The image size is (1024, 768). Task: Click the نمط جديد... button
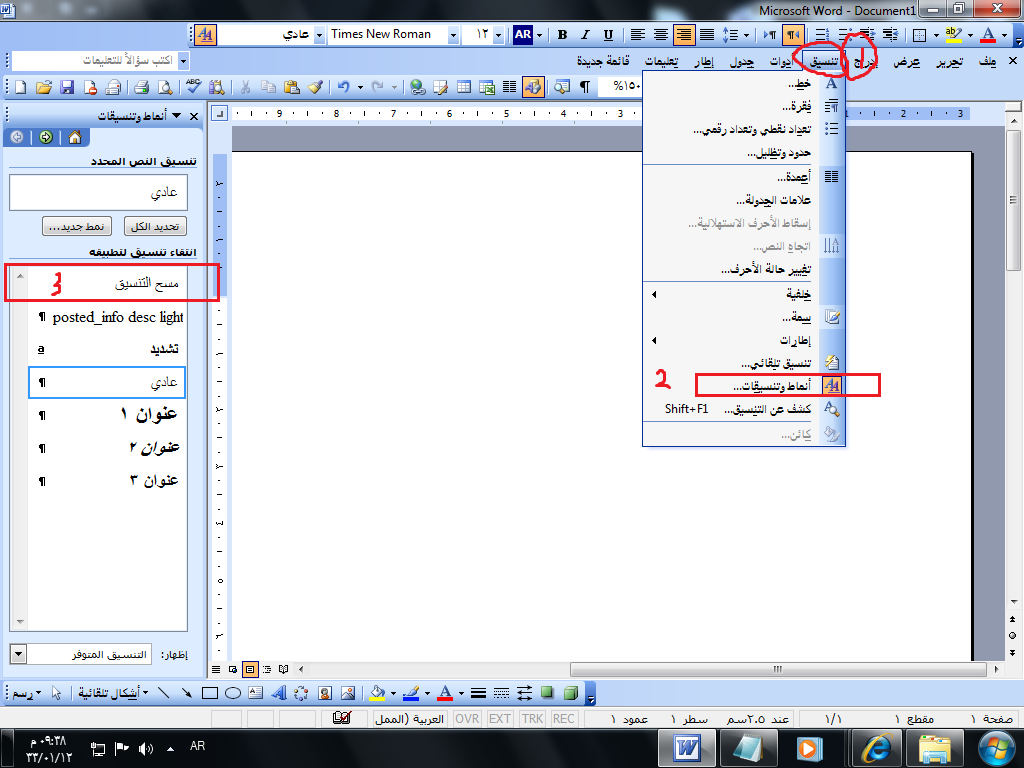pos(77,227)
